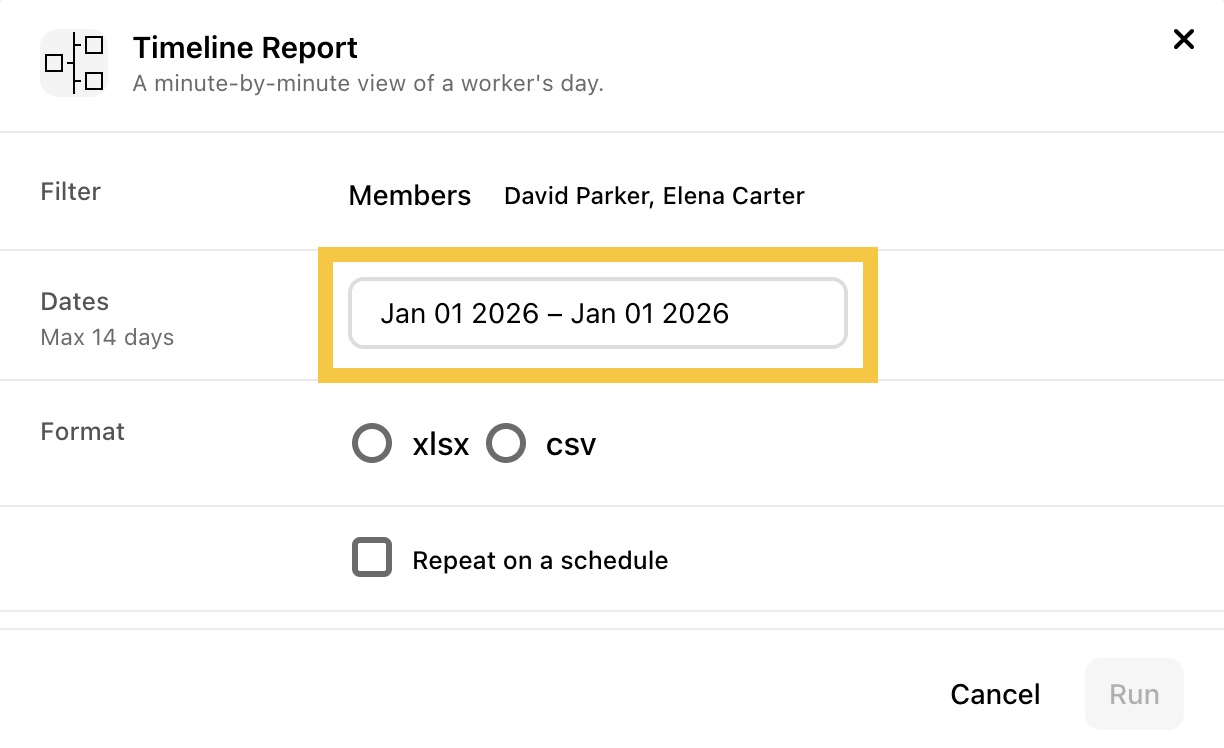1224x748 pixels.
Task: Click the Timeline Report tree icon
Action: tap(74, 63)
